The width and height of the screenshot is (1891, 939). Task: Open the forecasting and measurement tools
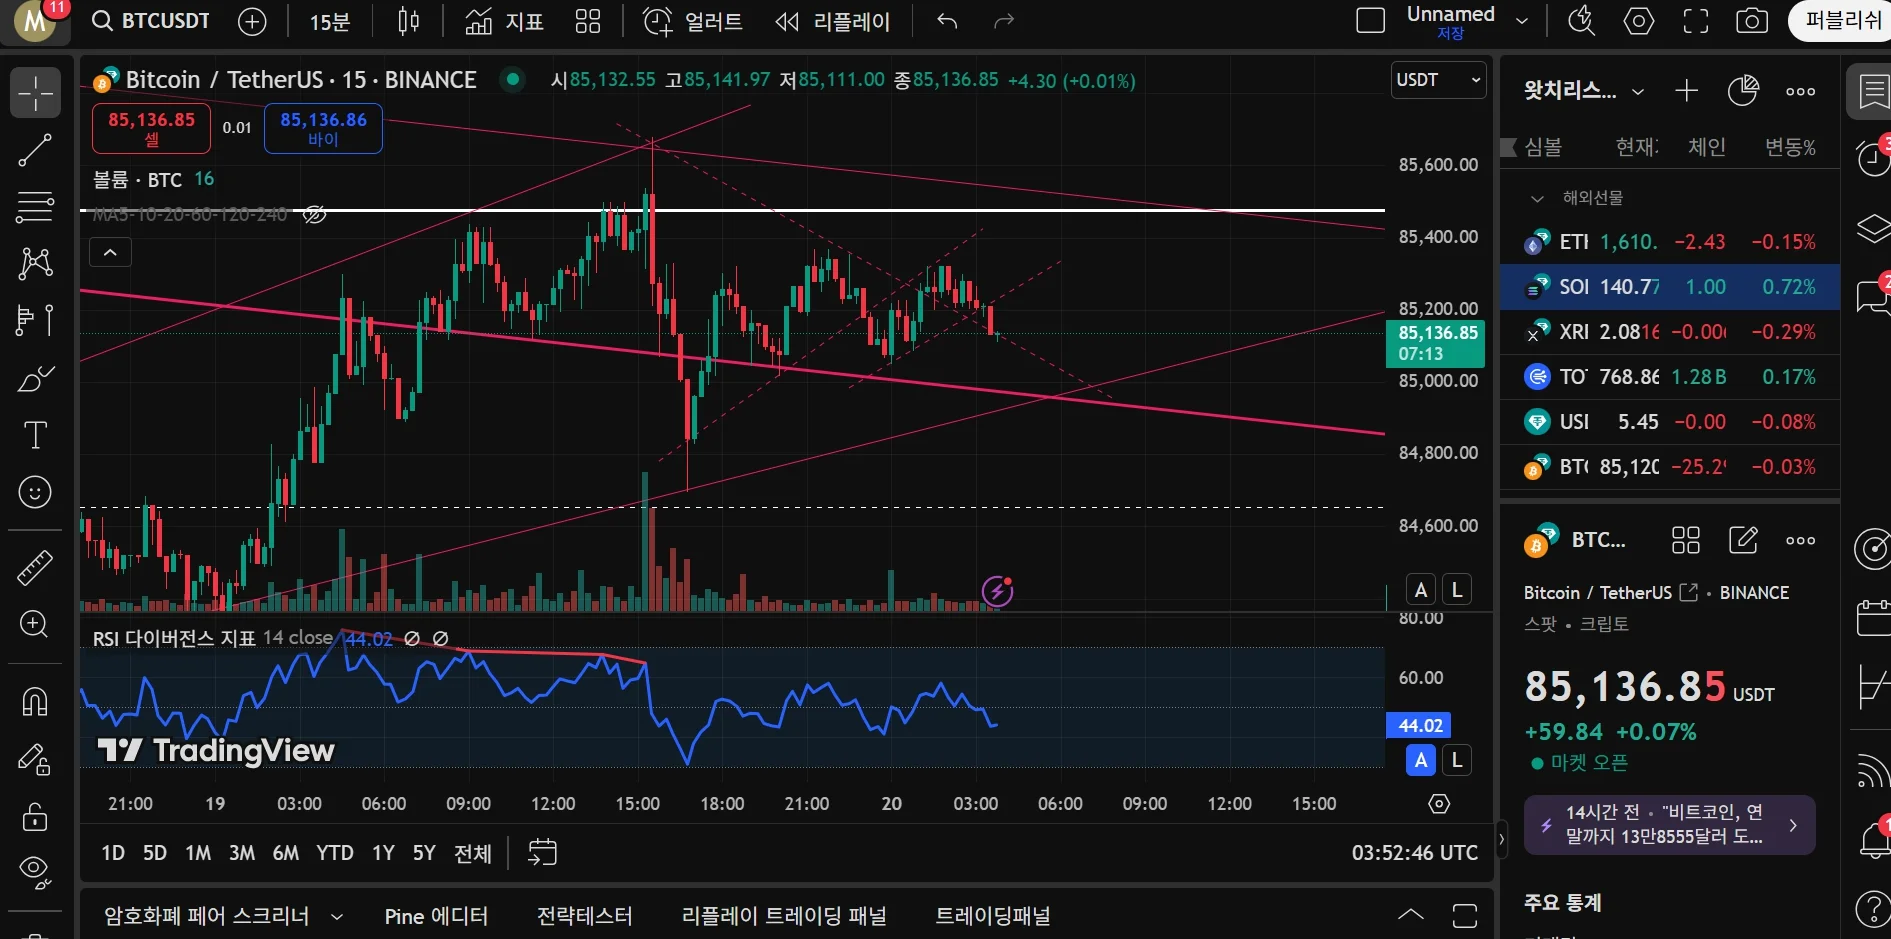pos(35,321)
